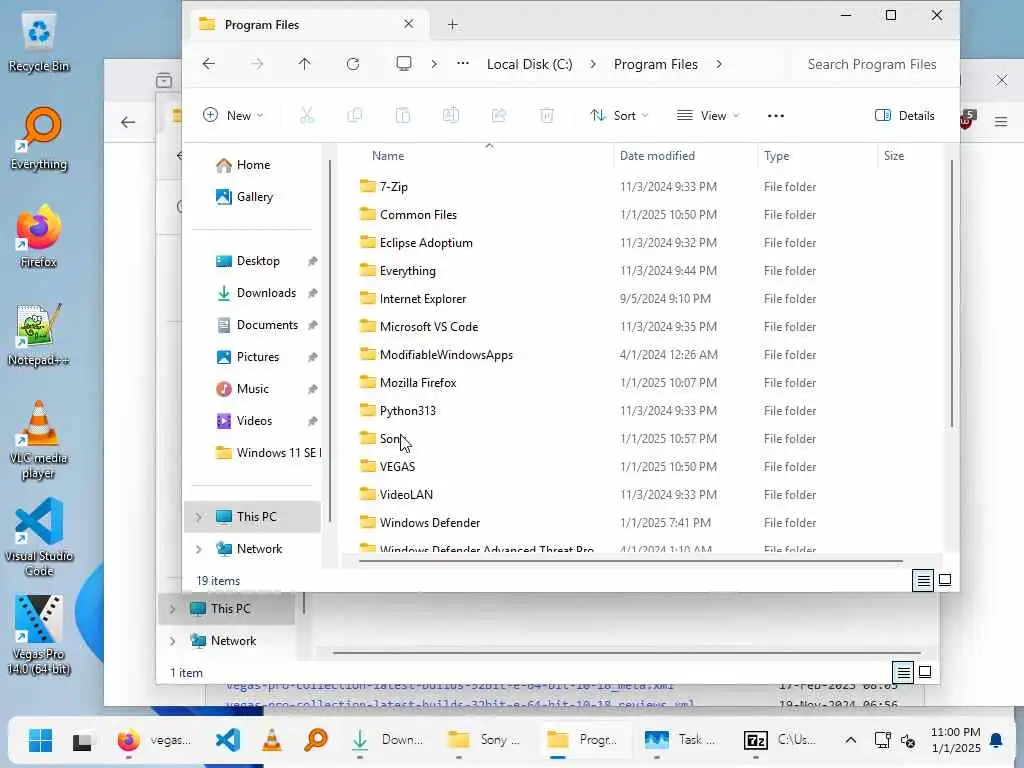Click the Delete trash icon
This screenshot has height=768, width=1024.
547,116
